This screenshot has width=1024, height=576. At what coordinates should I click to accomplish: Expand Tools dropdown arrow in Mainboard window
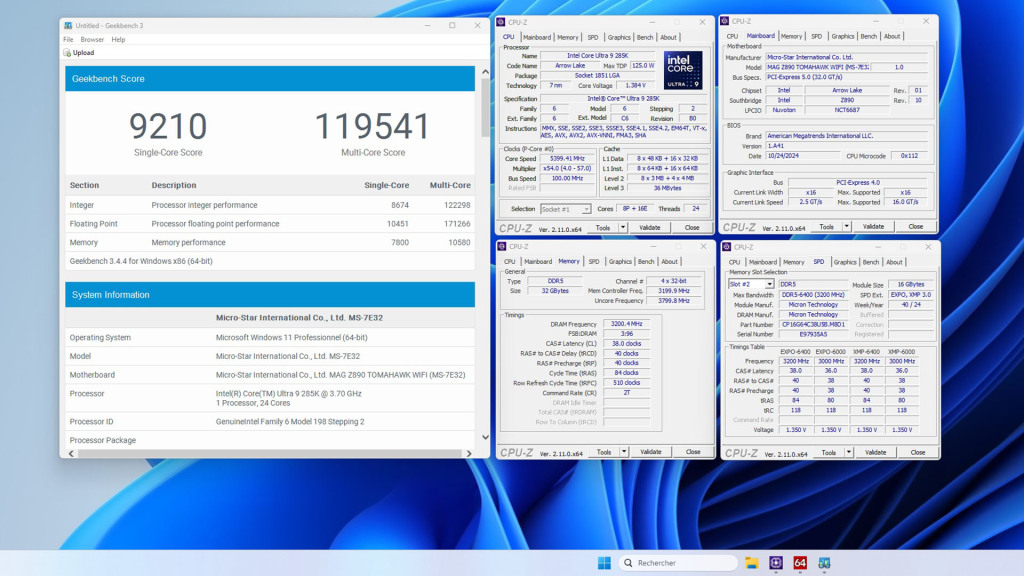[x=846, y=227]
